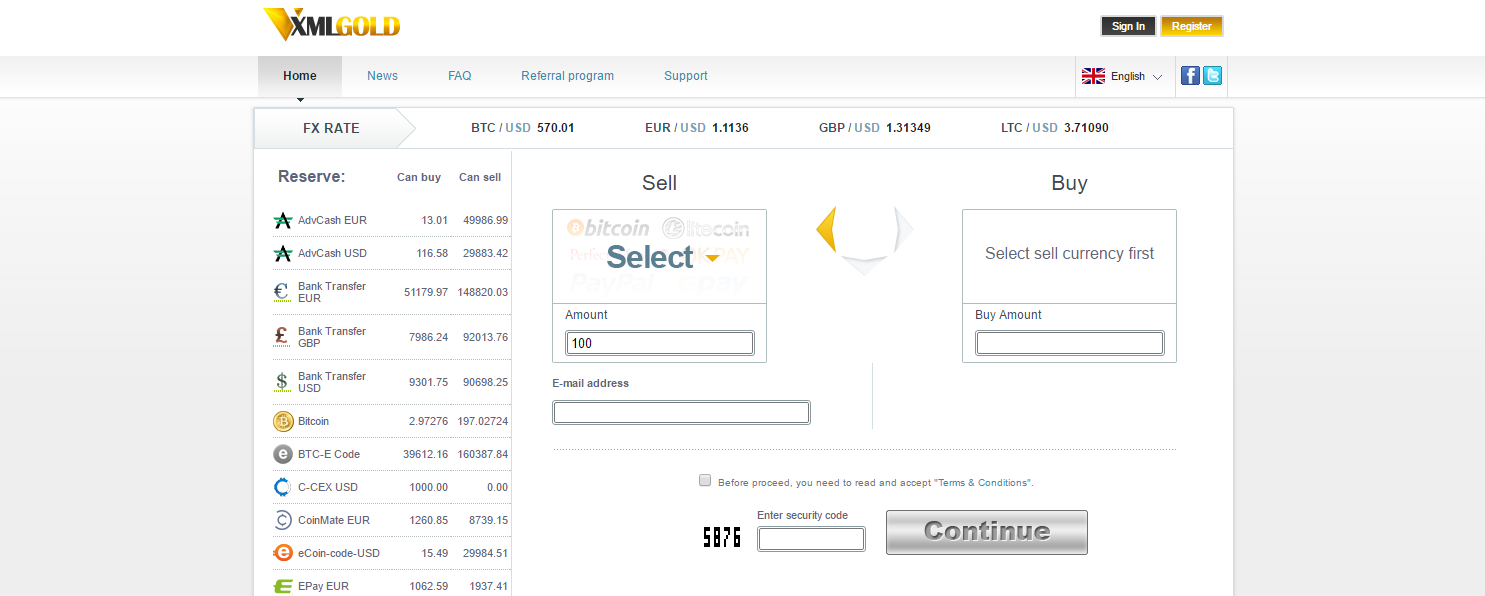Click the Register button

pos(1191,26)
